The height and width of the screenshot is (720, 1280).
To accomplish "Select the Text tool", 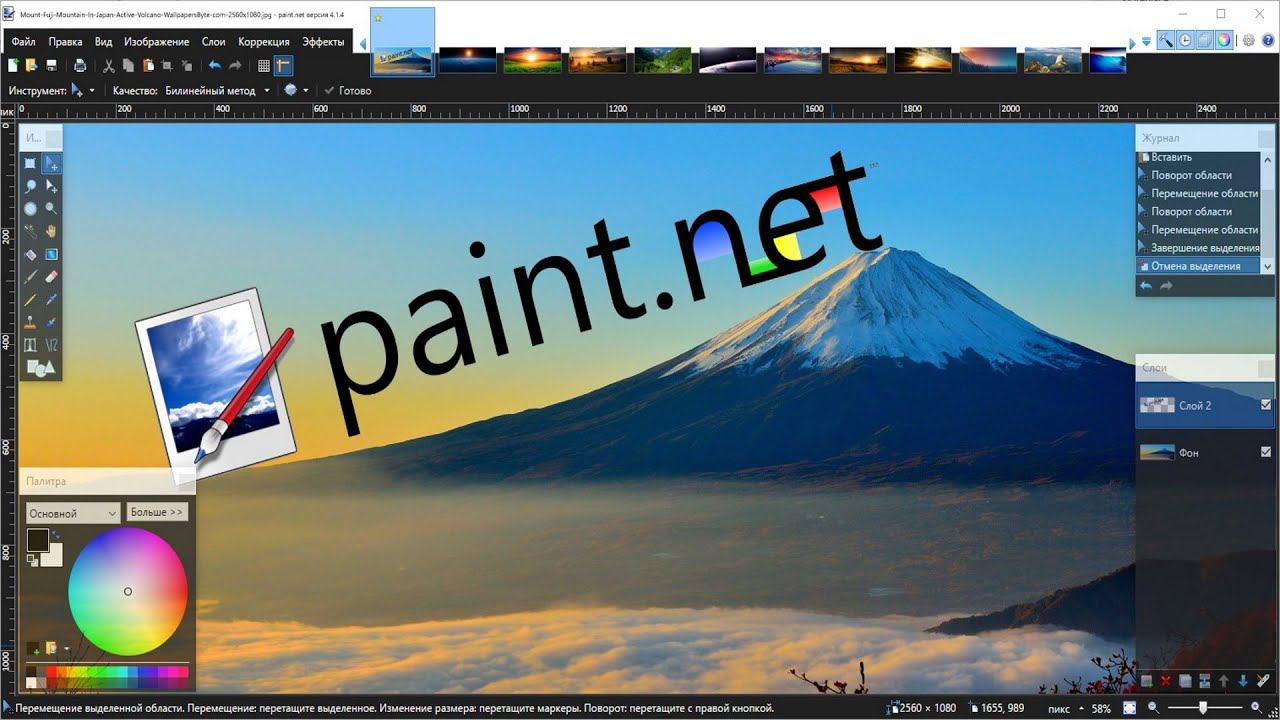I will (x=31, y=345).
